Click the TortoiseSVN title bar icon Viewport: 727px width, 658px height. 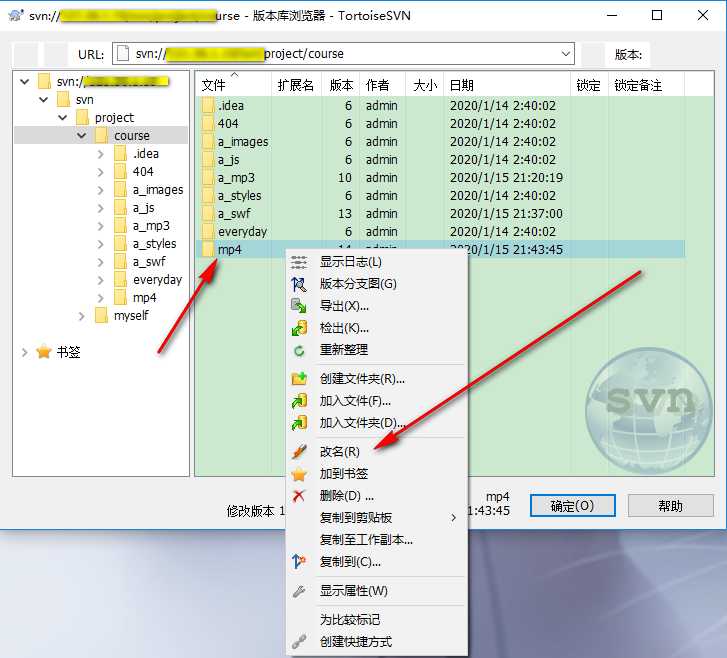(16, 15)
